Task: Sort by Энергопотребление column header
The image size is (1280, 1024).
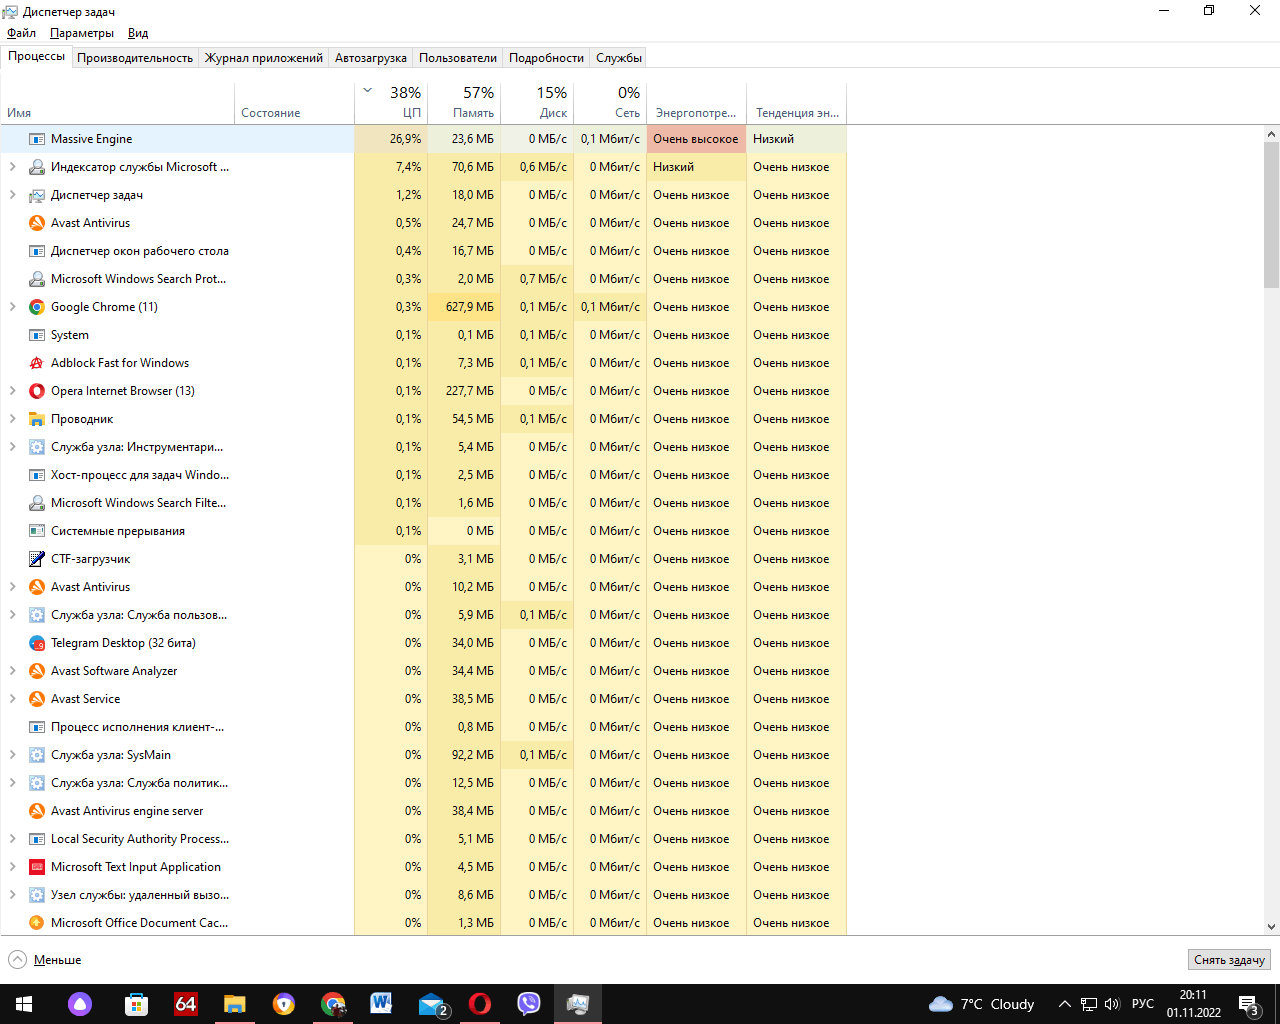Action: 696,103
